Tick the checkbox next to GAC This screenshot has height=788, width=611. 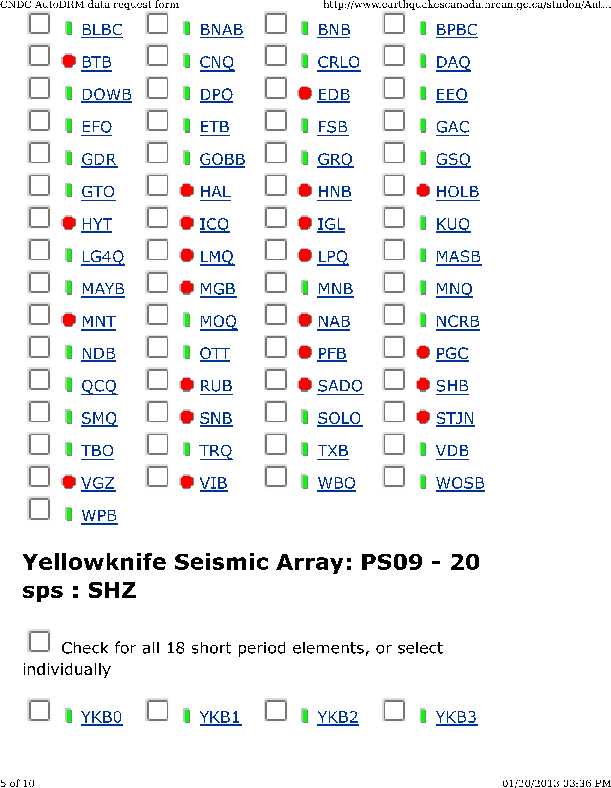pos(393,121)
